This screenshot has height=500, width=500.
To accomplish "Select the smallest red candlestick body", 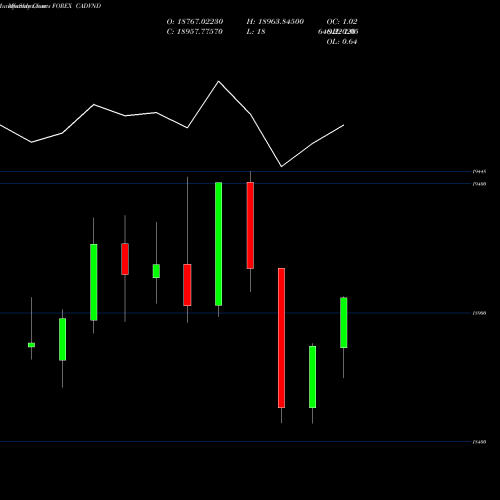I will tap(125, 259).
